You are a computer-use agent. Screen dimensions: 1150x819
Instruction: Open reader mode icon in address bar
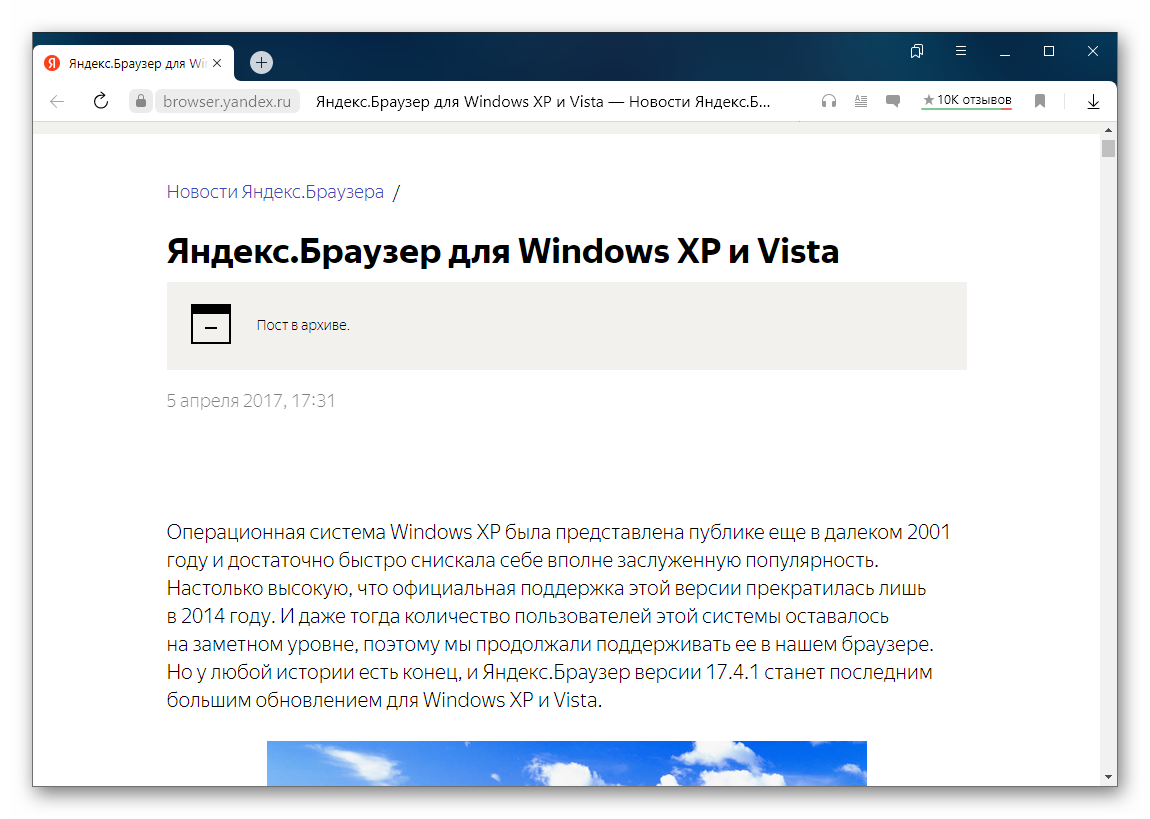[x=861, y=101]
